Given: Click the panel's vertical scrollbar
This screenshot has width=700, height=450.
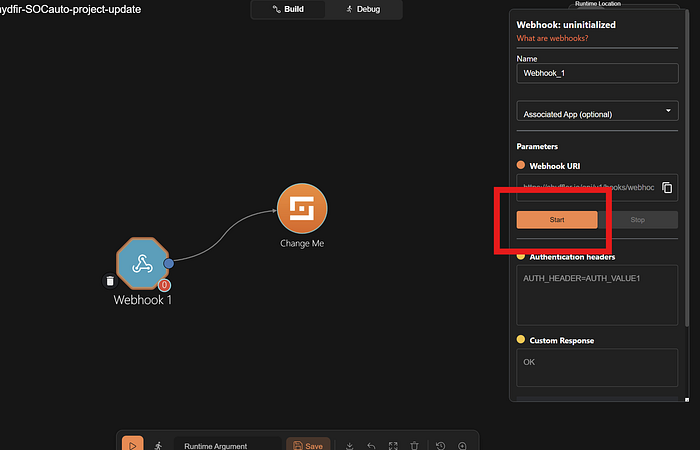Looking at the screenshot, I should tap(687, 167).
